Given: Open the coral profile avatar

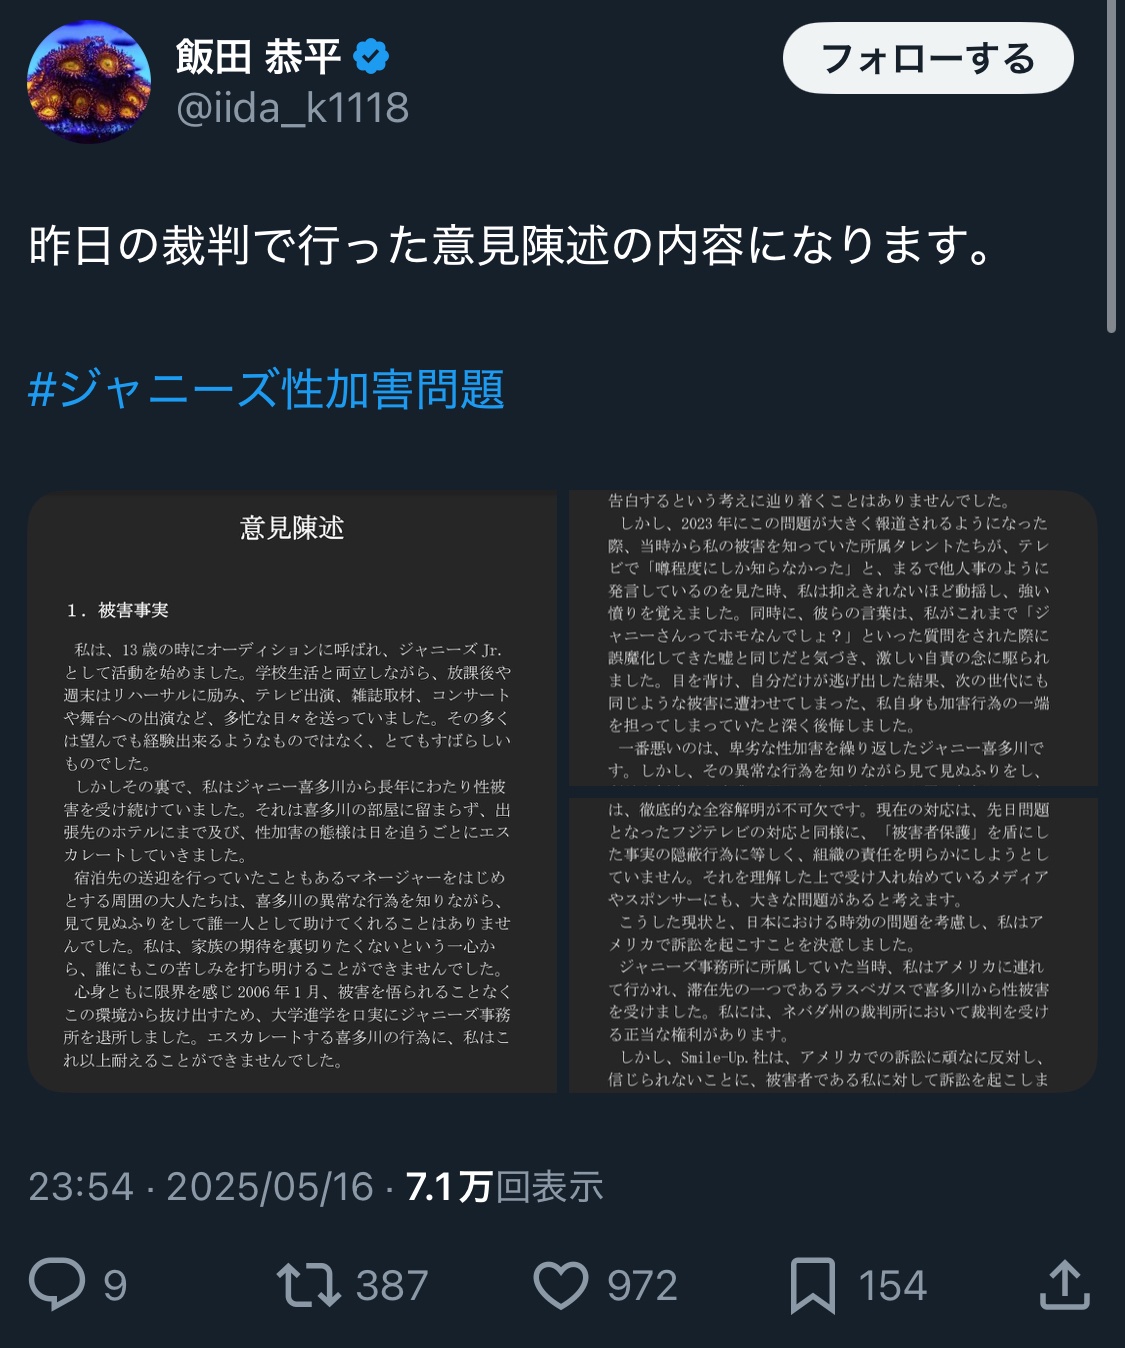Looking at the screenshot, I should coord(89,81).
